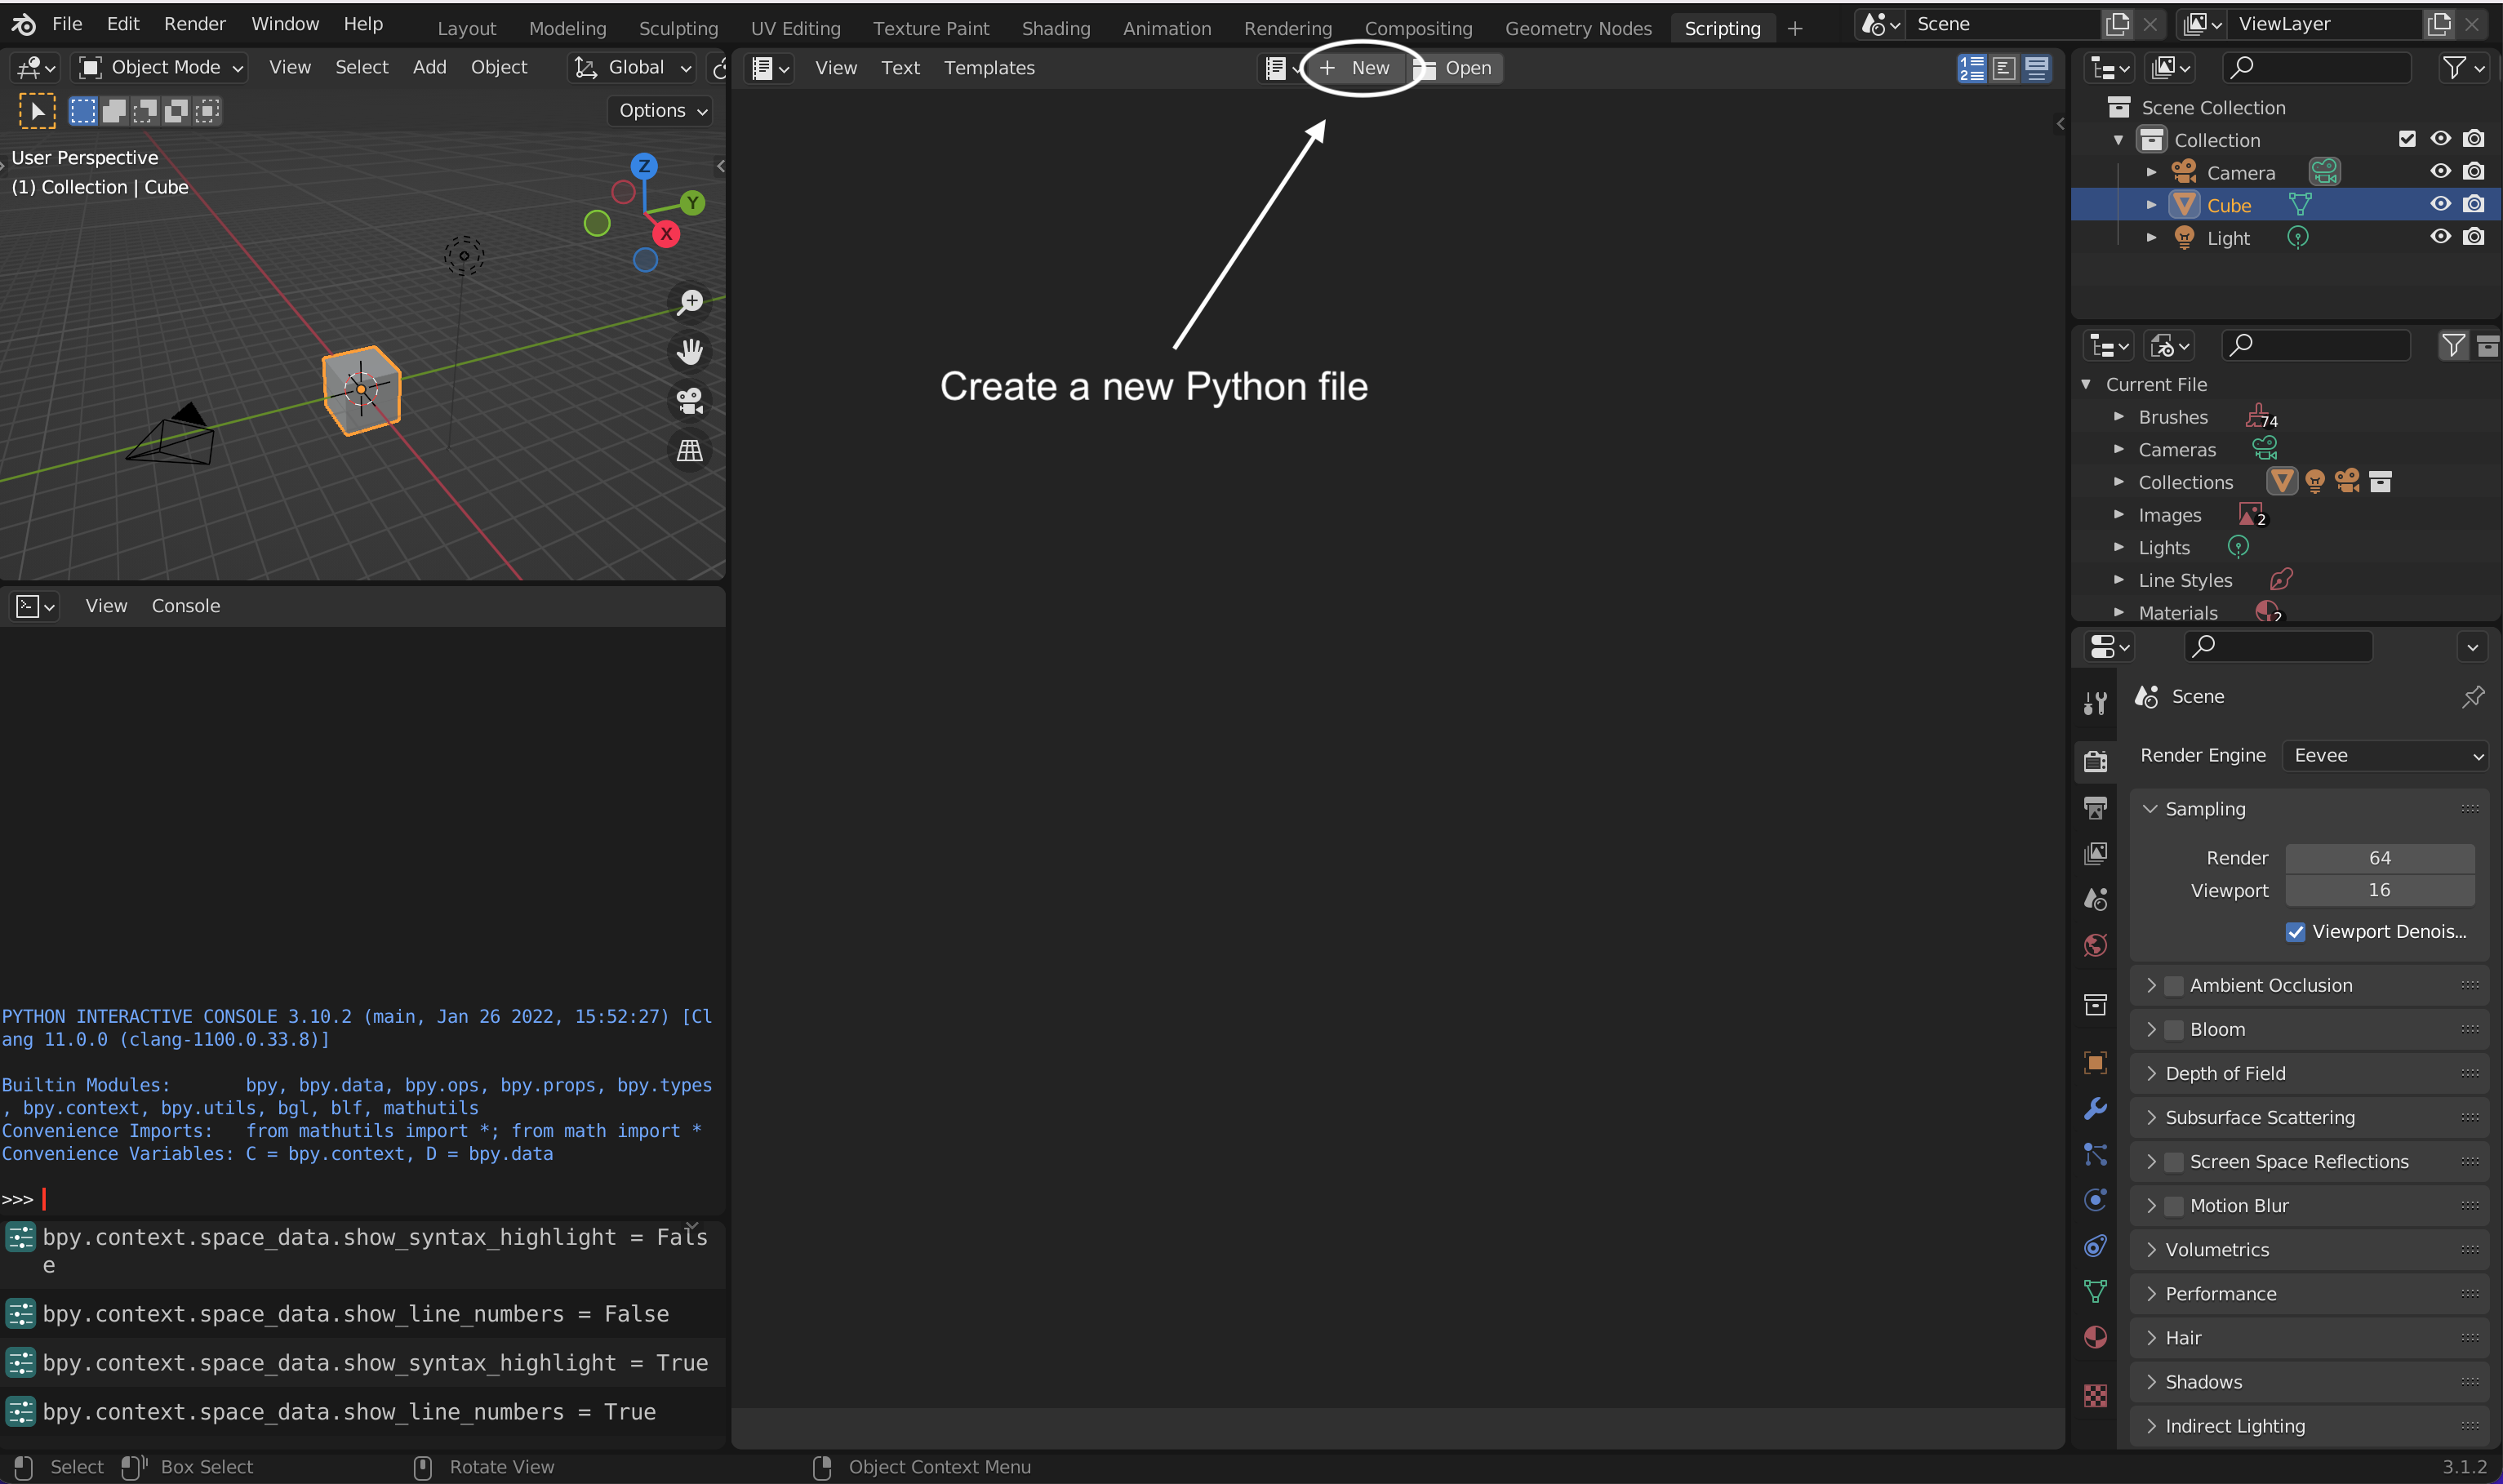The width and height of the screenshot is (2503, 1484).
Task: Click the zoom magnifier icon in viewport
Action: [690, 302]
